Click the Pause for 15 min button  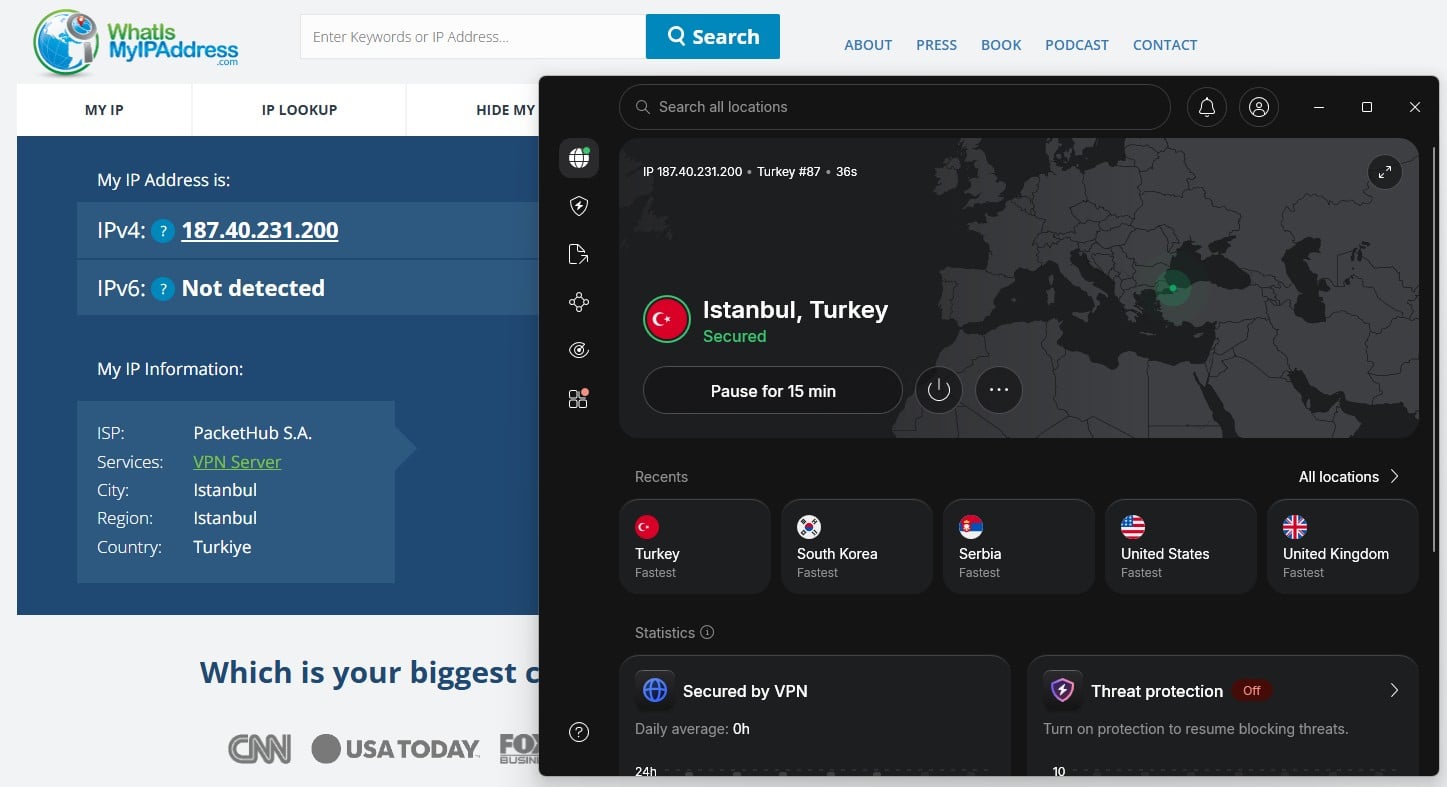click(773, 390)
